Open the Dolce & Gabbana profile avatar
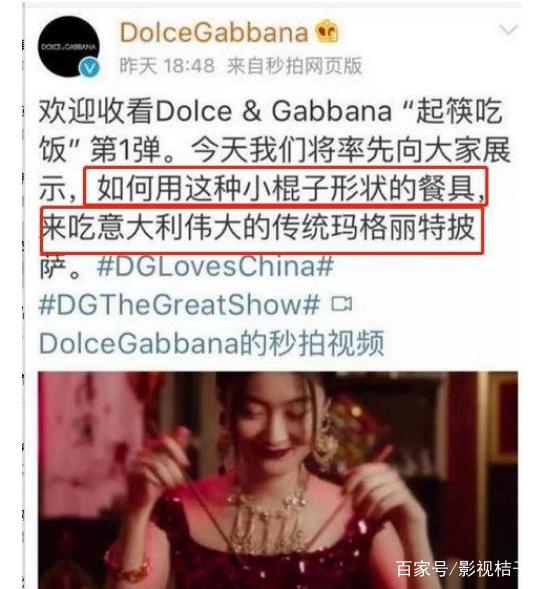Image resolution: width=560 pixels, height=589 pixels. pyautogui.click(x=69, y=47)
